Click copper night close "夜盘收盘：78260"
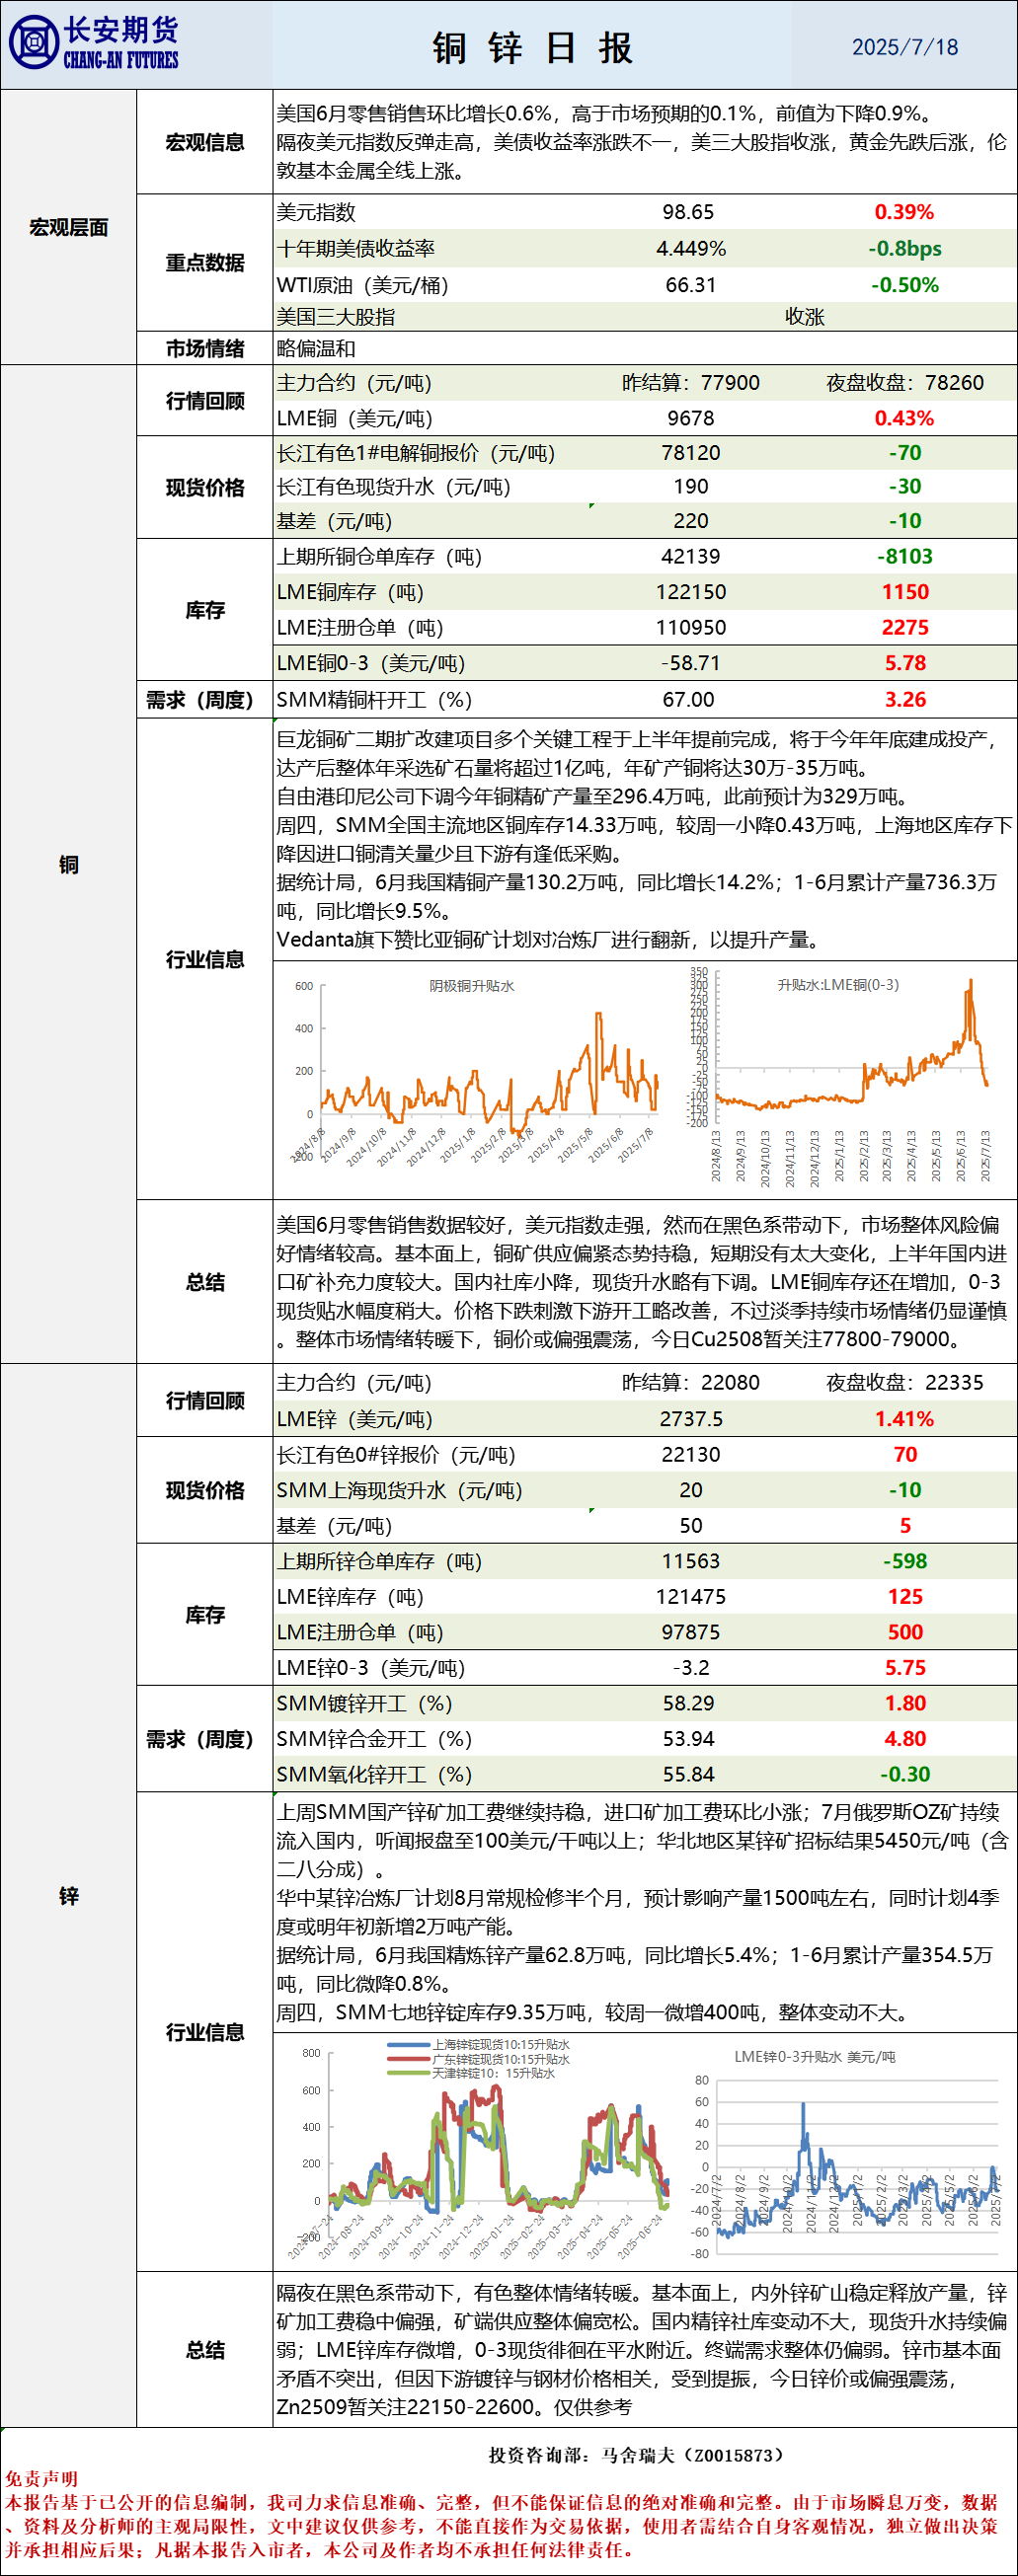Image resolution: width=1018 pixels, height=2576 pixels. click(x=904, y=383)
